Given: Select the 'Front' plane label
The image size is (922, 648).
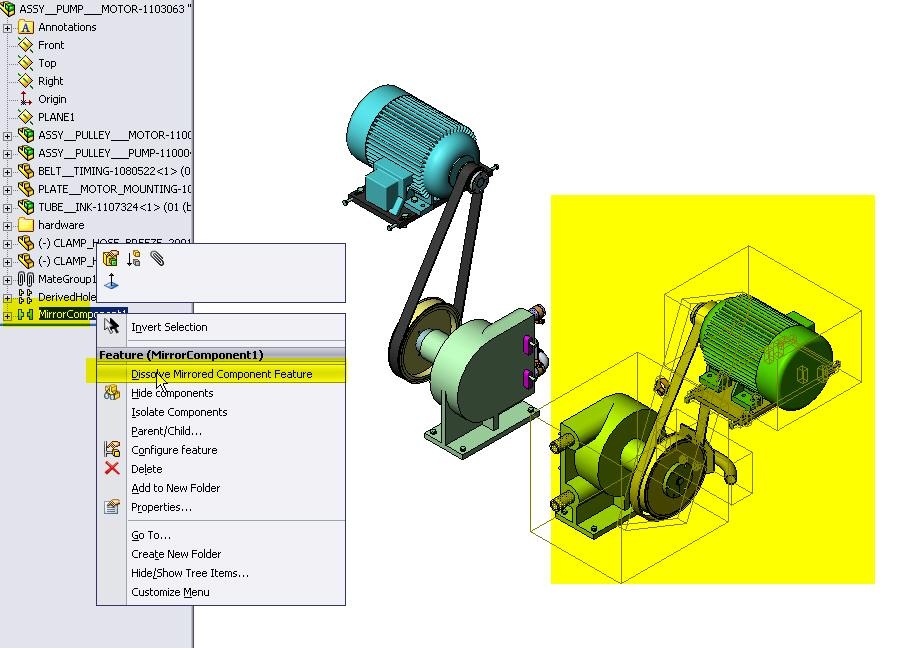Looking at the screenshot, I should pos(51,45).
